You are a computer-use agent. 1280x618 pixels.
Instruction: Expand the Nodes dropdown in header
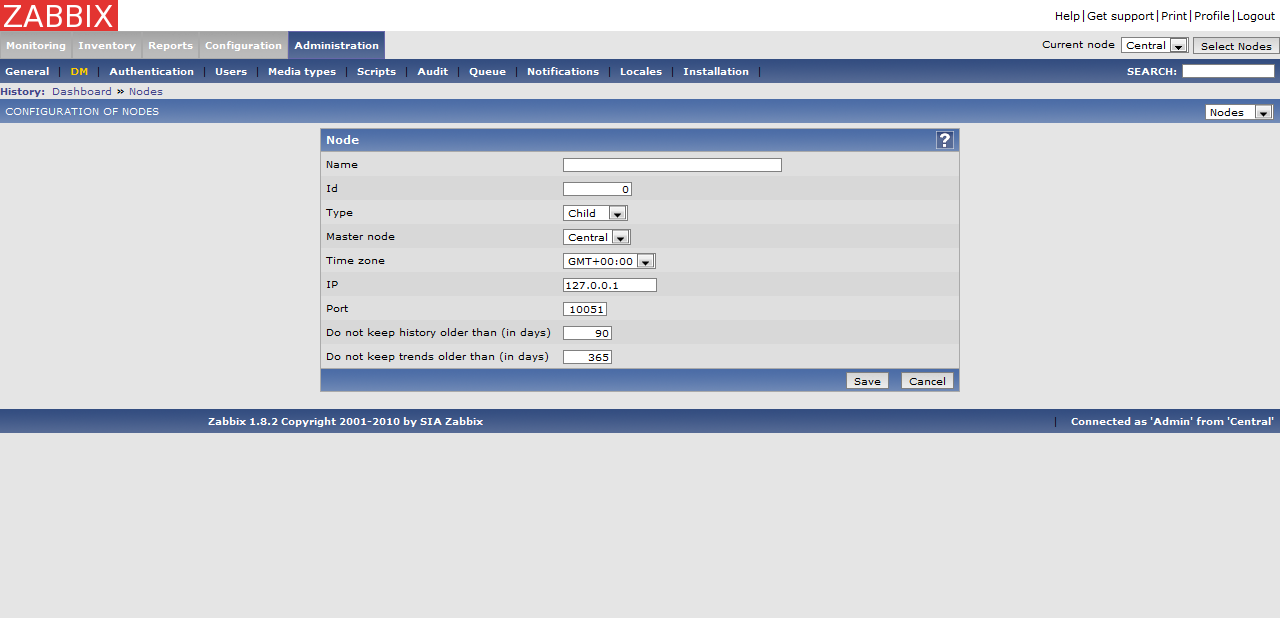[x=1238, y=112]
